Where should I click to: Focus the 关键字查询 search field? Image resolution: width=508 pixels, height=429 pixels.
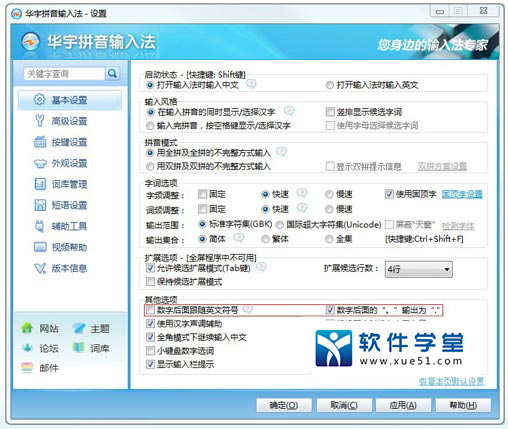pos(64,74)
